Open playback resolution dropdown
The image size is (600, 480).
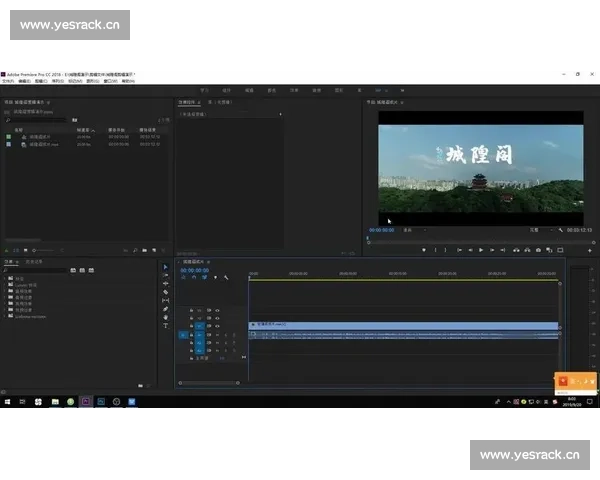click(x=541, y=230)
